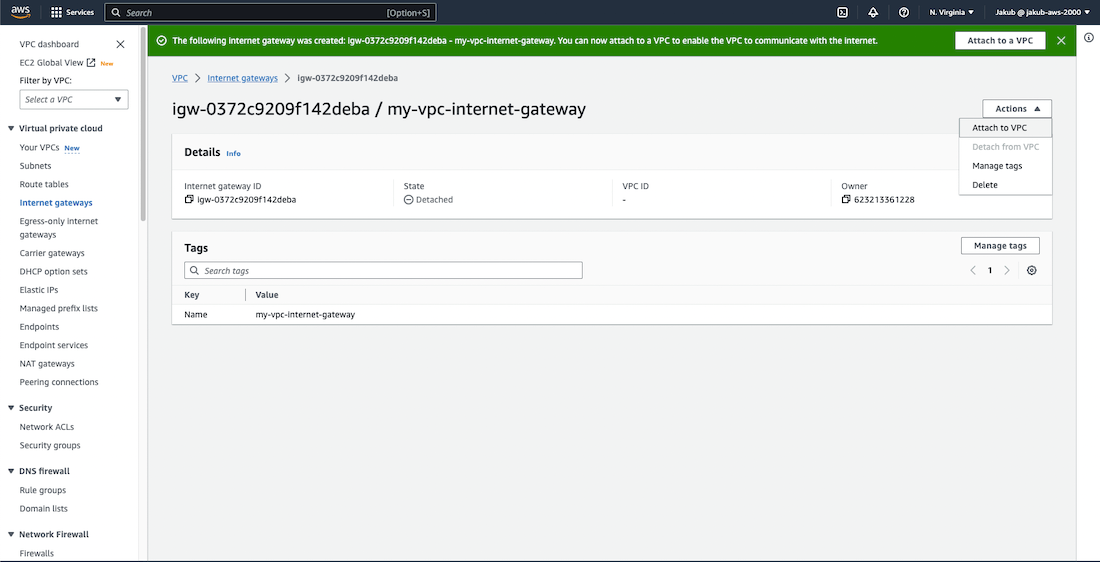Click the Manage tags button in Tags panel
Image resolution: width=1100 pixels, height=562 pixels.
(x=1000, y=246)
